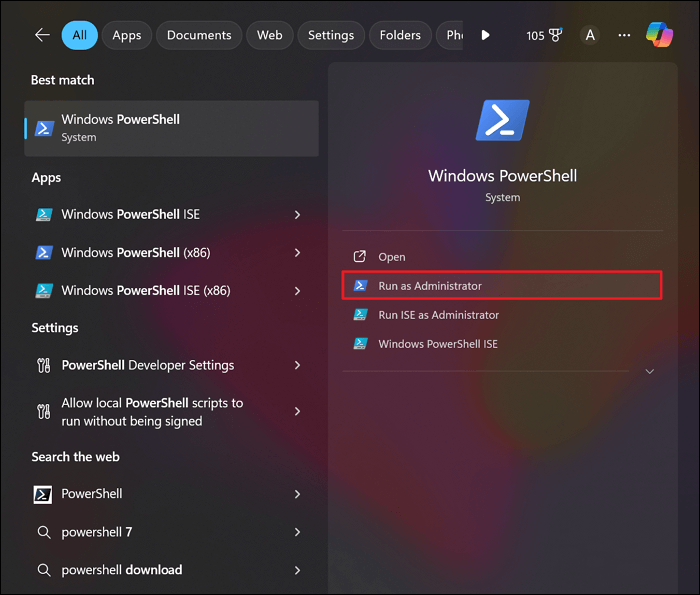Click the large Windows PowerShell logo
700x595 pixels.
[x=502, y=120]
